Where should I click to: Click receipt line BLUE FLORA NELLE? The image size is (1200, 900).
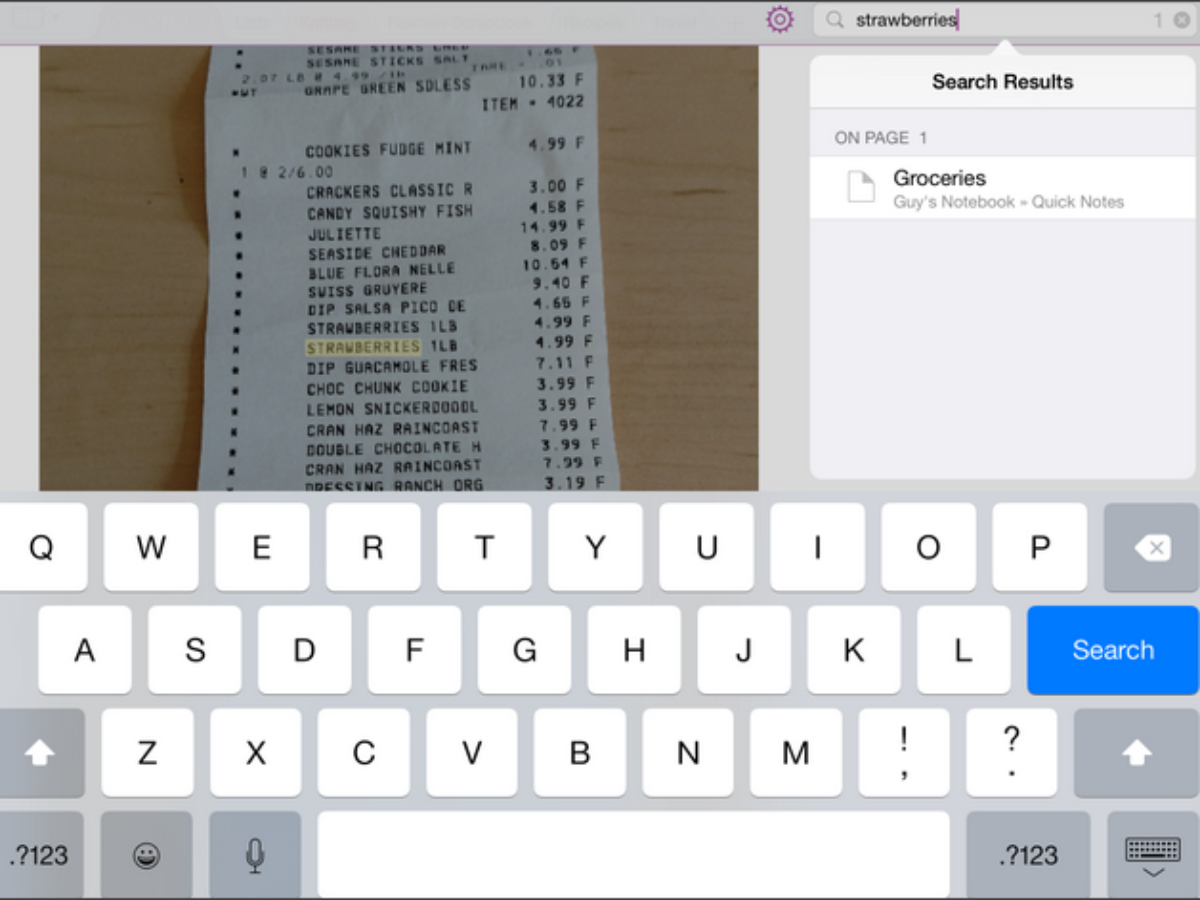pos(381,271)
